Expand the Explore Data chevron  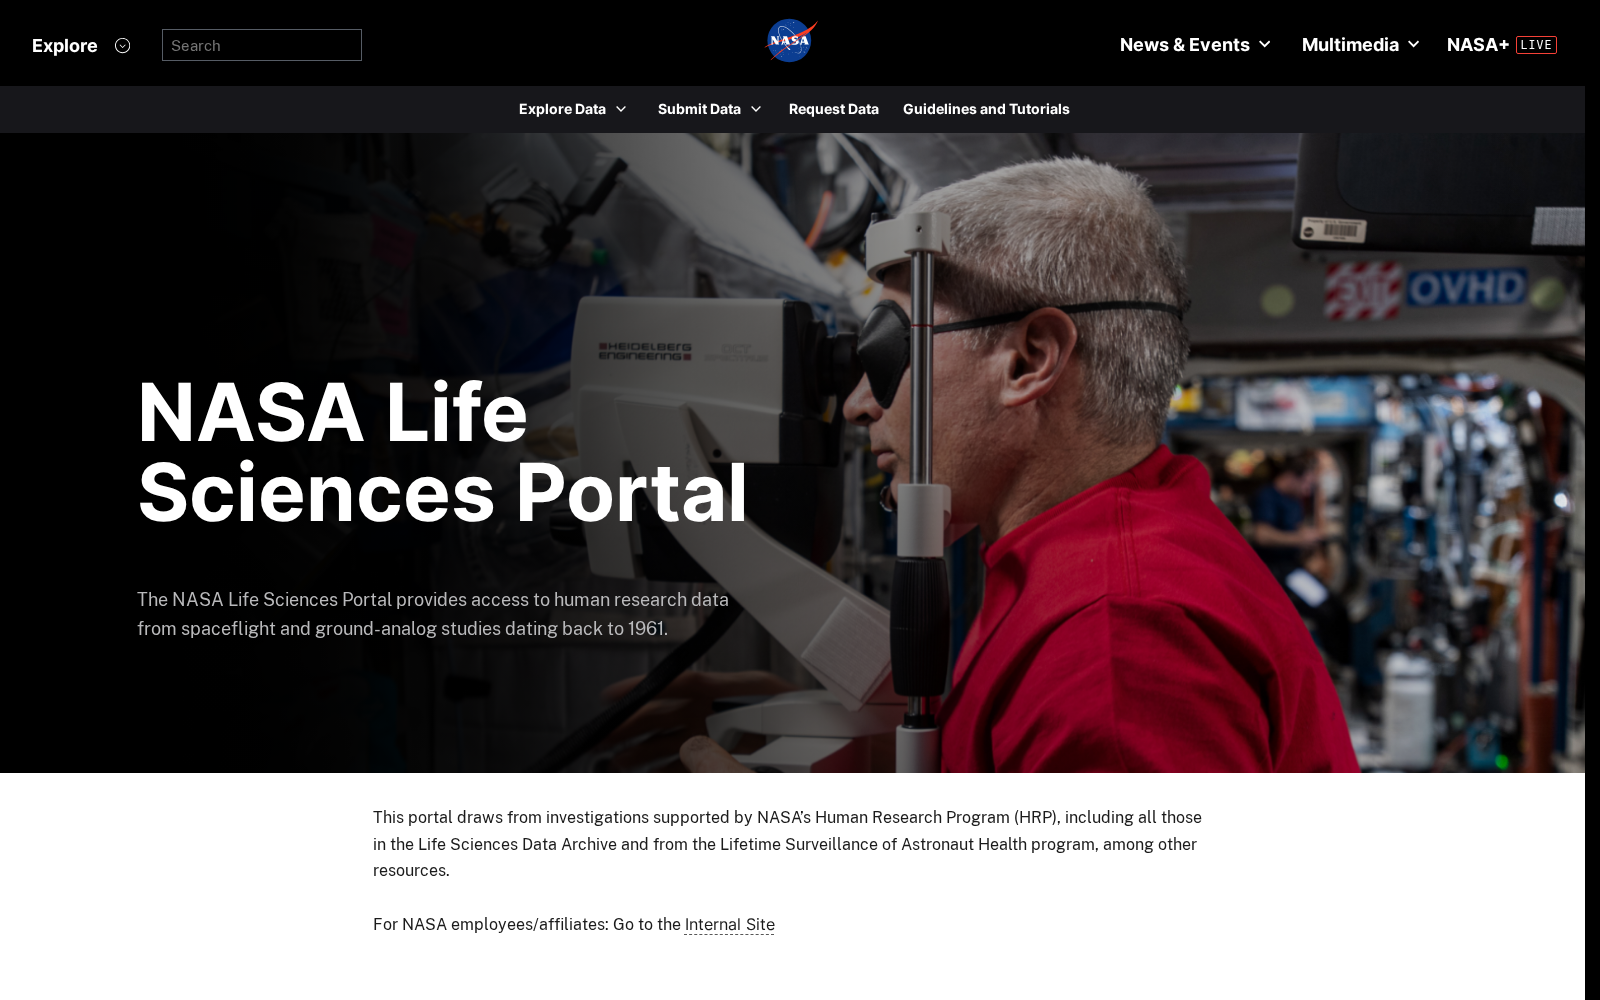click(621, 109)
